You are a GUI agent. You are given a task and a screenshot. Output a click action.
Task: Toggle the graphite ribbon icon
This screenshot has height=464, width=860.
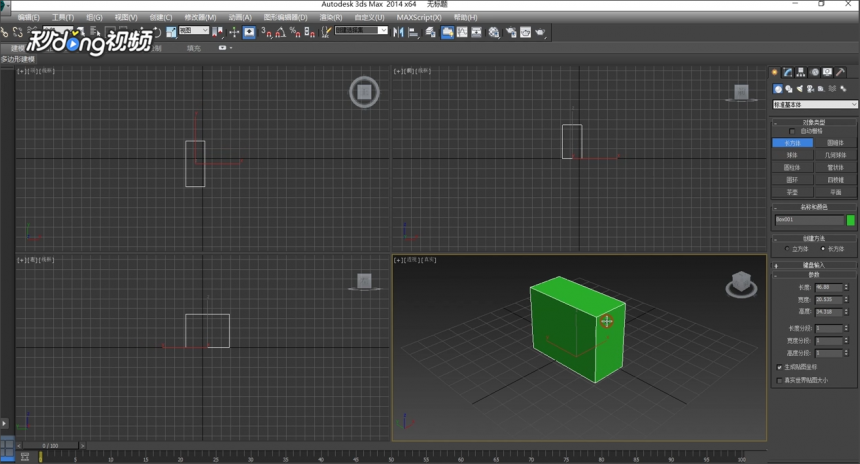(x=448, y=32)
